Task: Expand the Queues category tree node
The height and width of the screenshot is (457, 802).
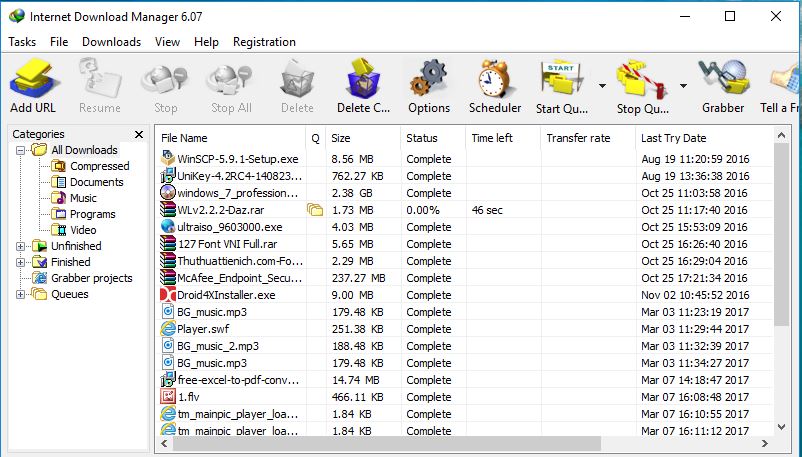Action: point(21,294)
